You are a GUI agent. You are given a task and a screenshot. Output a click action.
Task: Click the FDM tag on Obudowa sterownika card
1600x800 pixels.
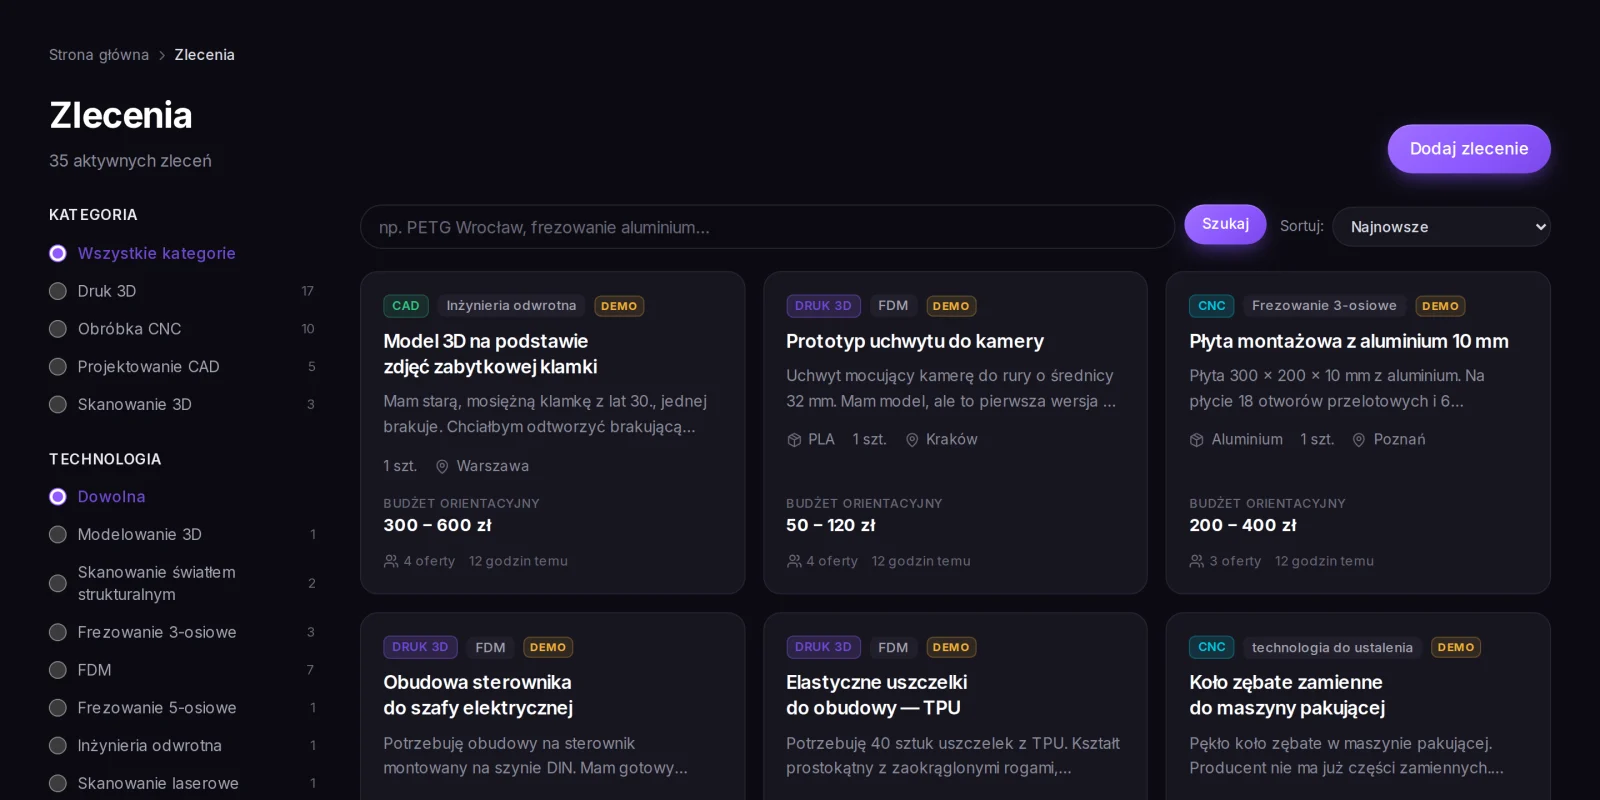(x=490, y=647)
